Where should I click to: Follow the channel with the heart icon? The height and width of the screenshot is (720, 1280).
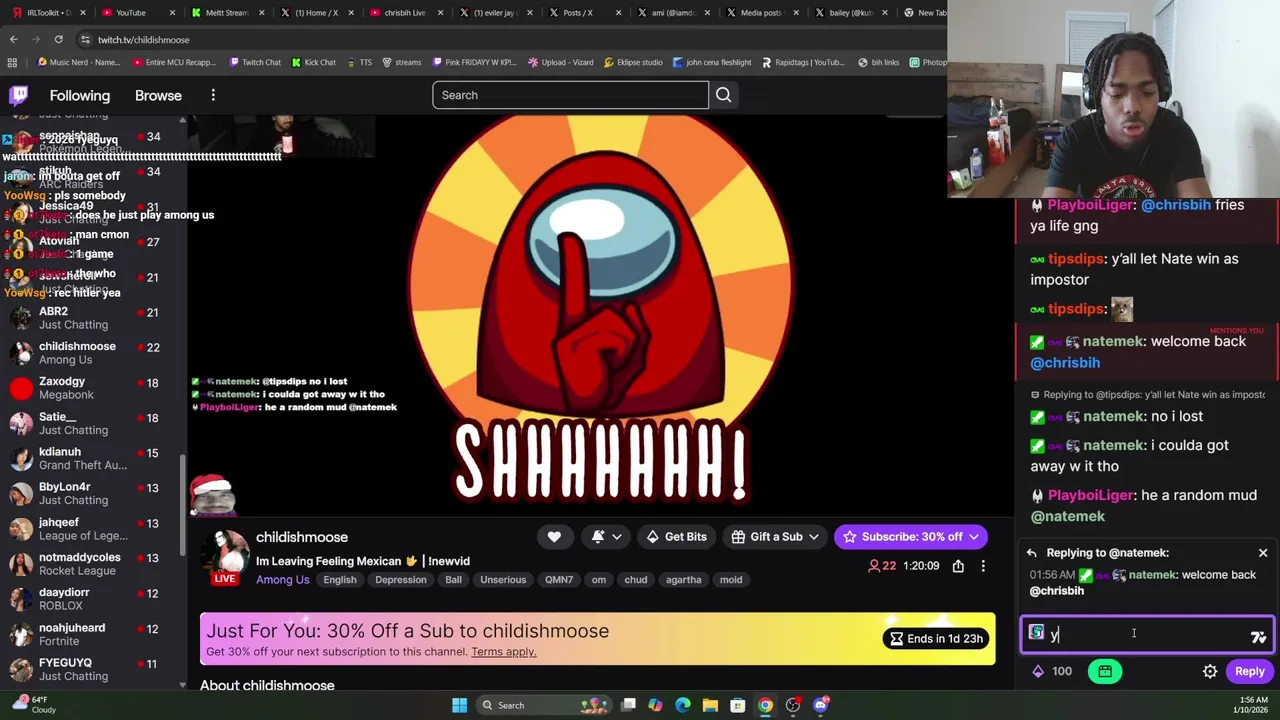tap(554, 537)
